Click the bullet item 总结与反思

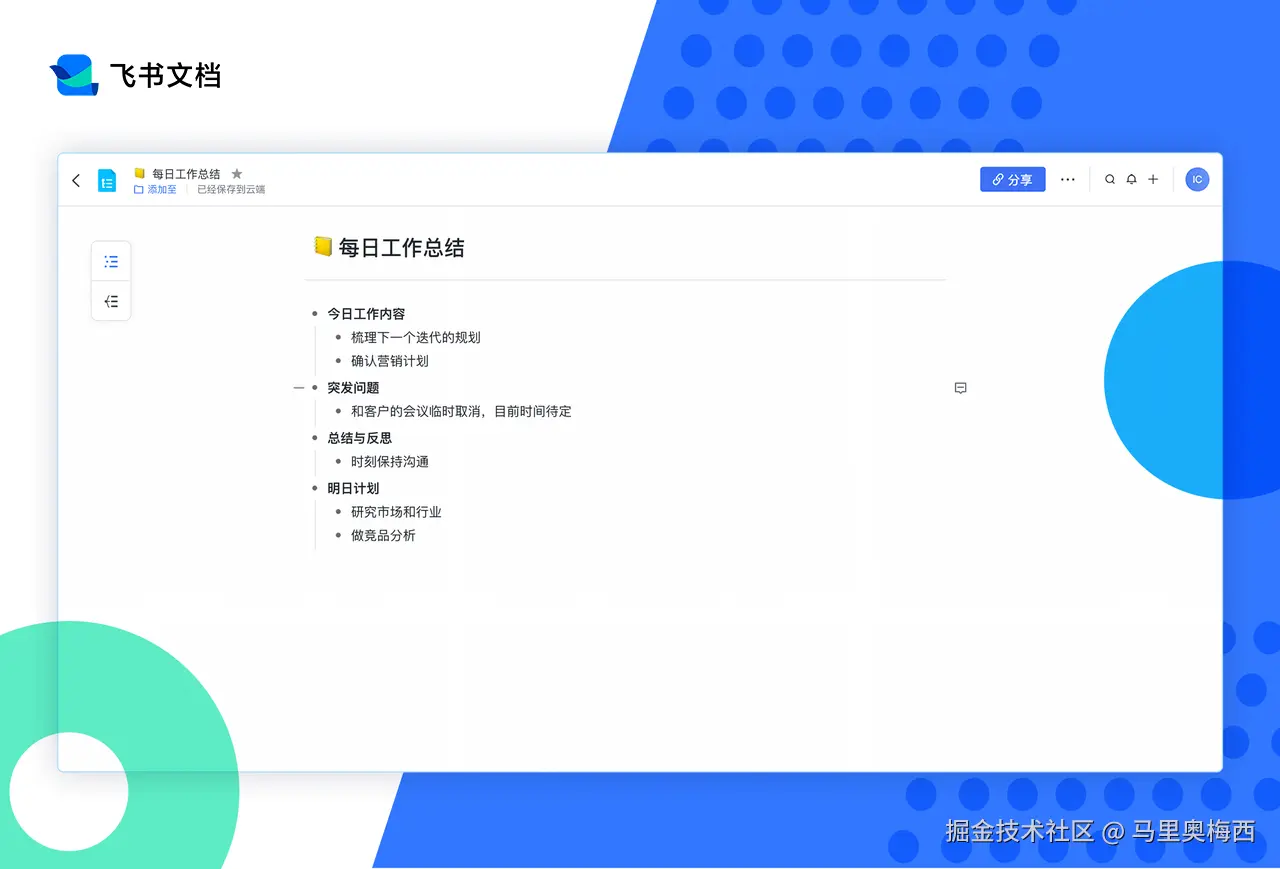359,438
